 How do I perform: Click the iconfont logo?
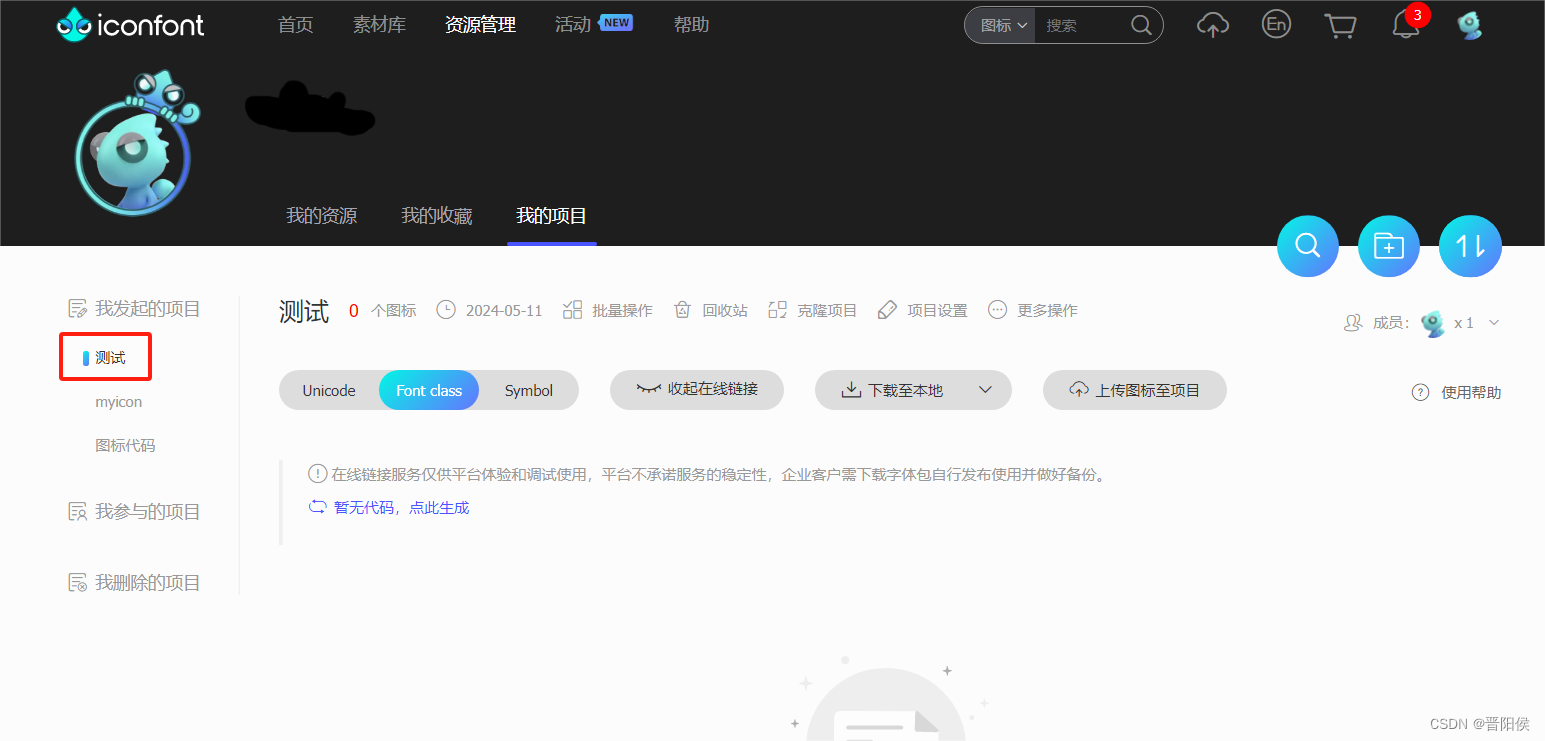[130, 24]
